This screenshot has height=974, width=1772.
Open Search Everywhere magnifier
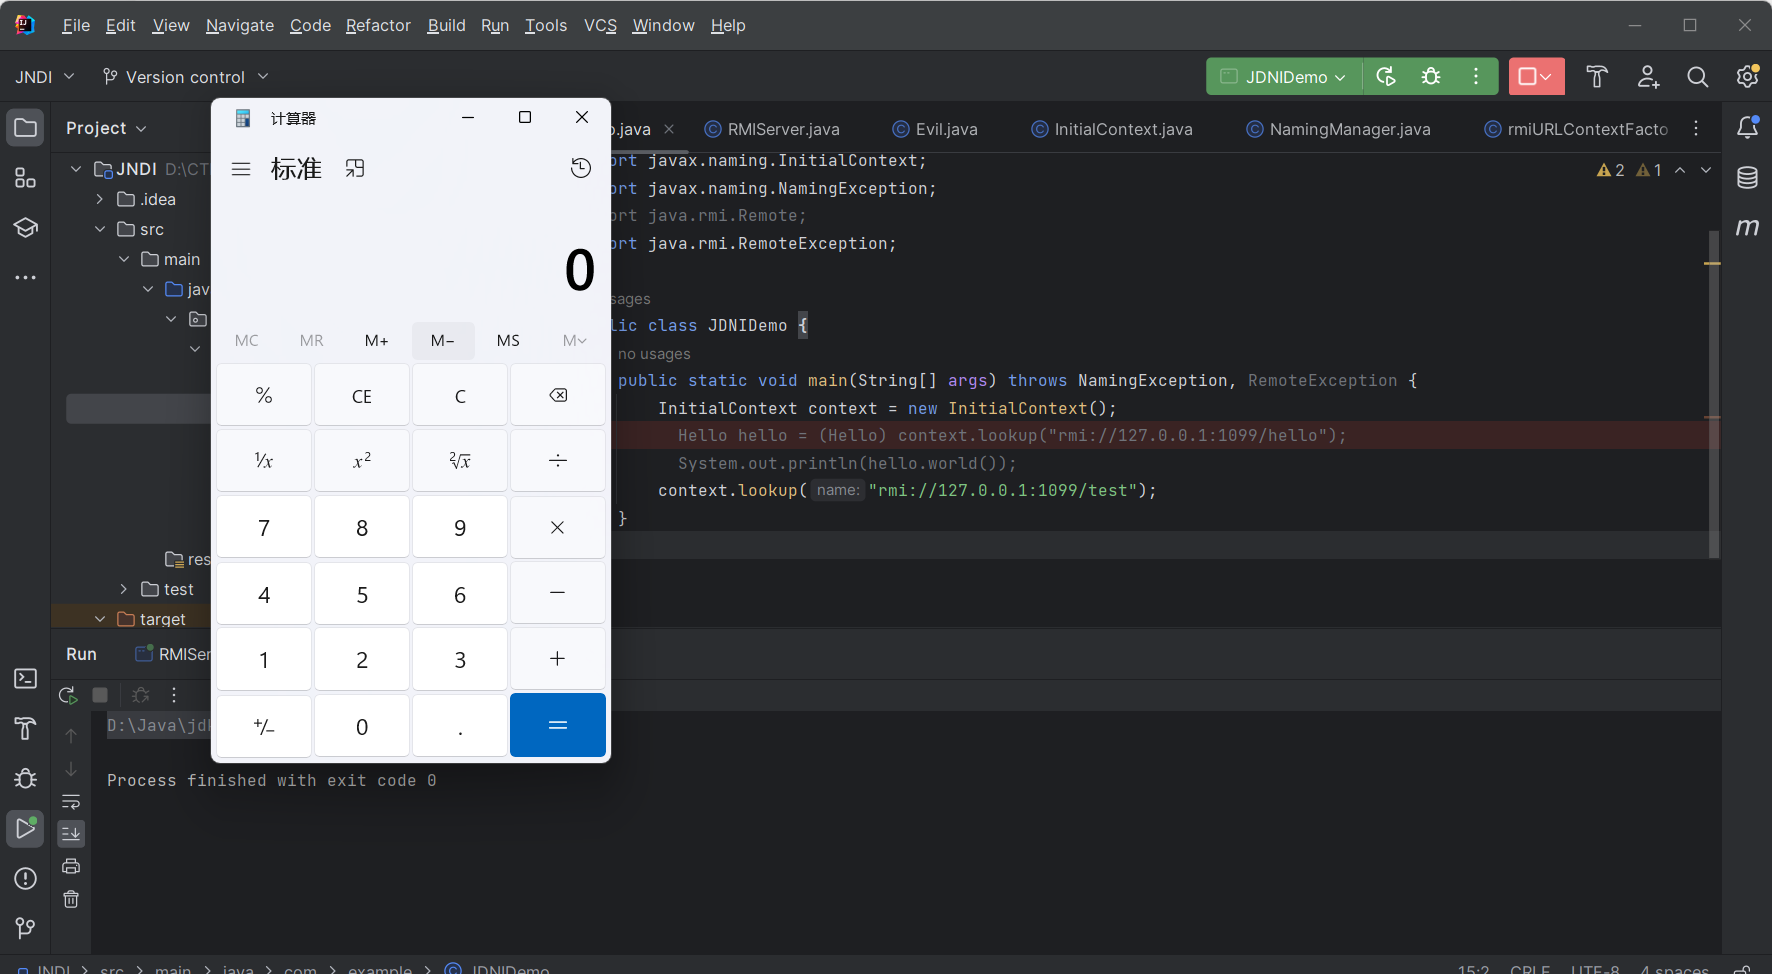coord(1698,77)
